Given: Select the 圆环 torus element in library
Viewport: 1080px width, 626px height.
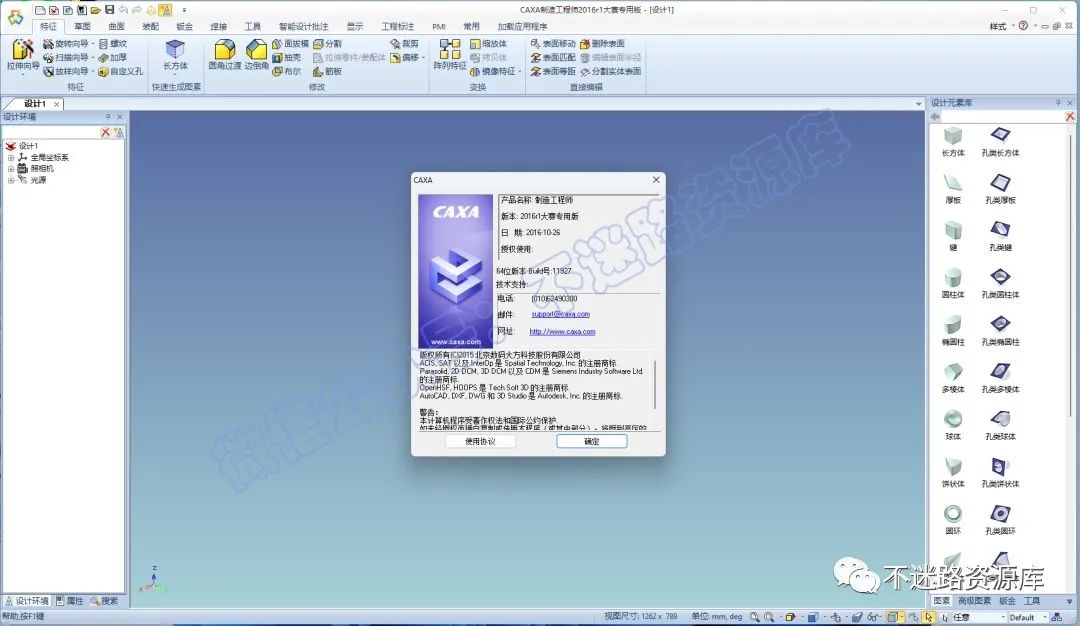Looking at the screenshot, I should pos(953,519).
